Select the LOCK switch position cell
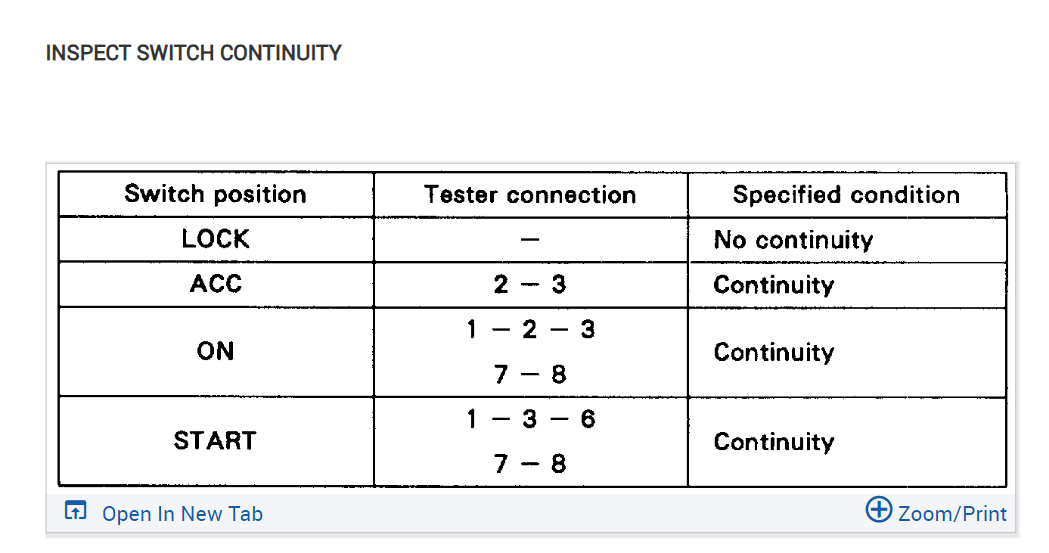Screen dimensions: 1049x553 click(215, 240)
